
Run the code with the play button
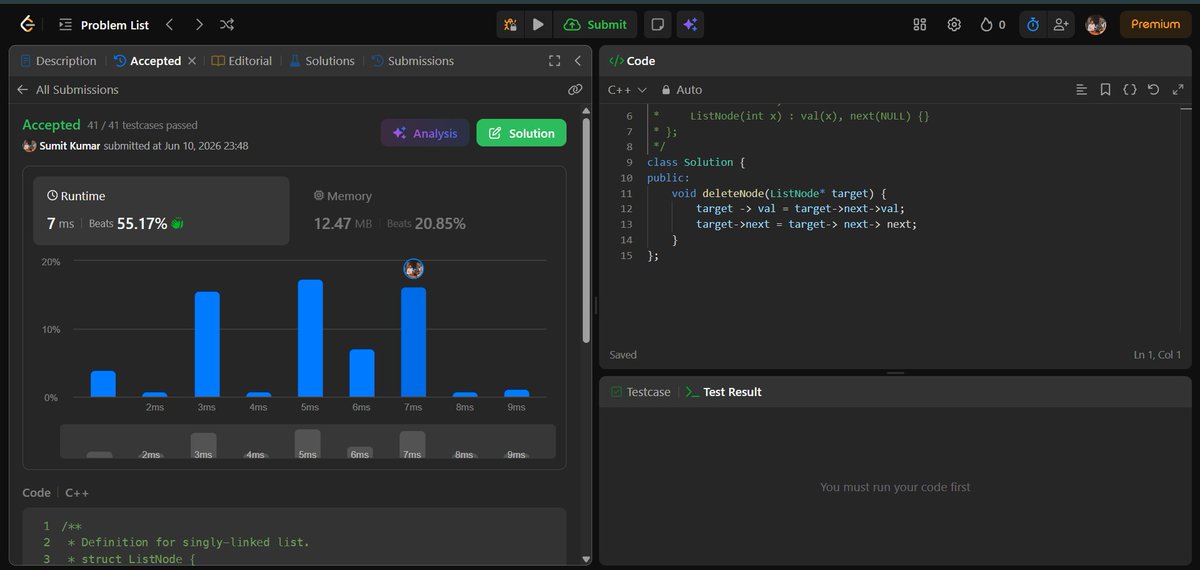click(538, 24)
